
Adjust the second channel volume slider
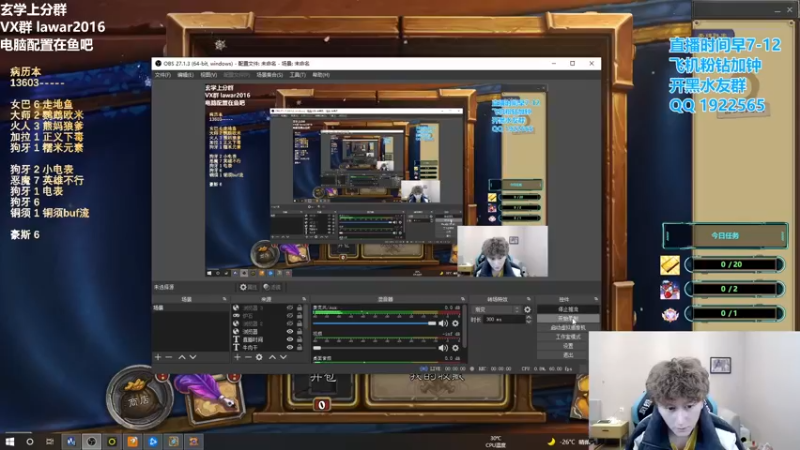click(x=374, y=348)
